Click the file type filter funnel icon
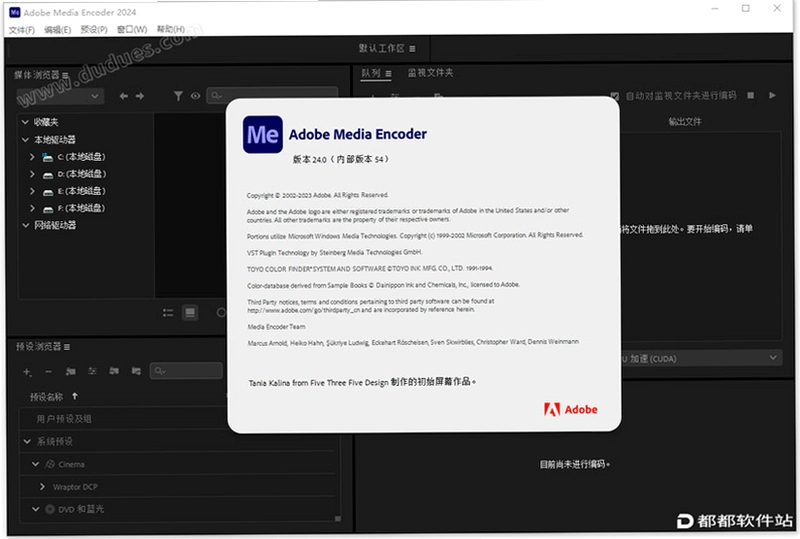 (178, 96)
